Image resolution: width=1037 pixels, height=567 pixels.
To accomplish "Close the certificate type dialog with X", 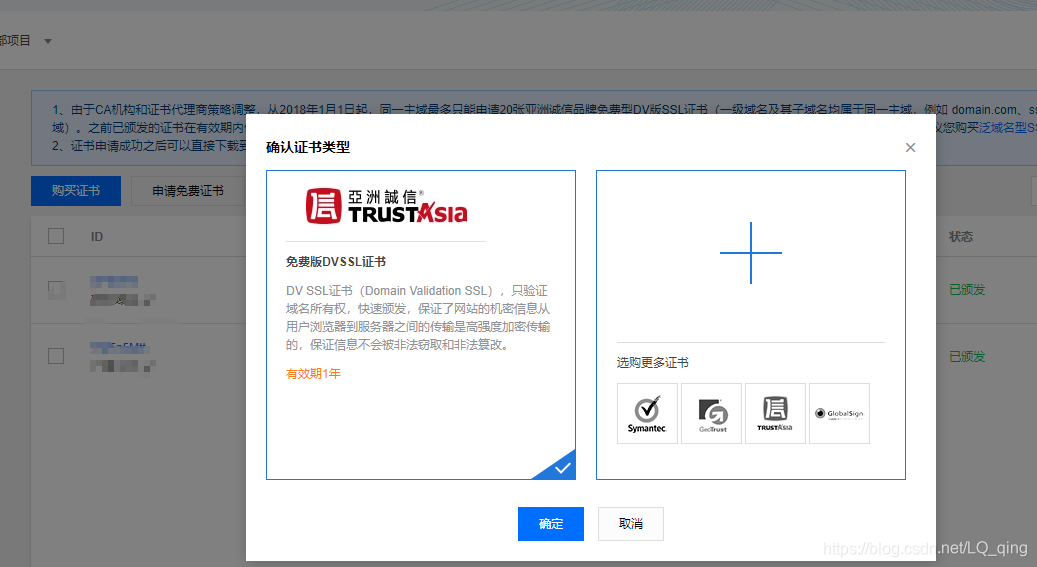I will [911, 148].
